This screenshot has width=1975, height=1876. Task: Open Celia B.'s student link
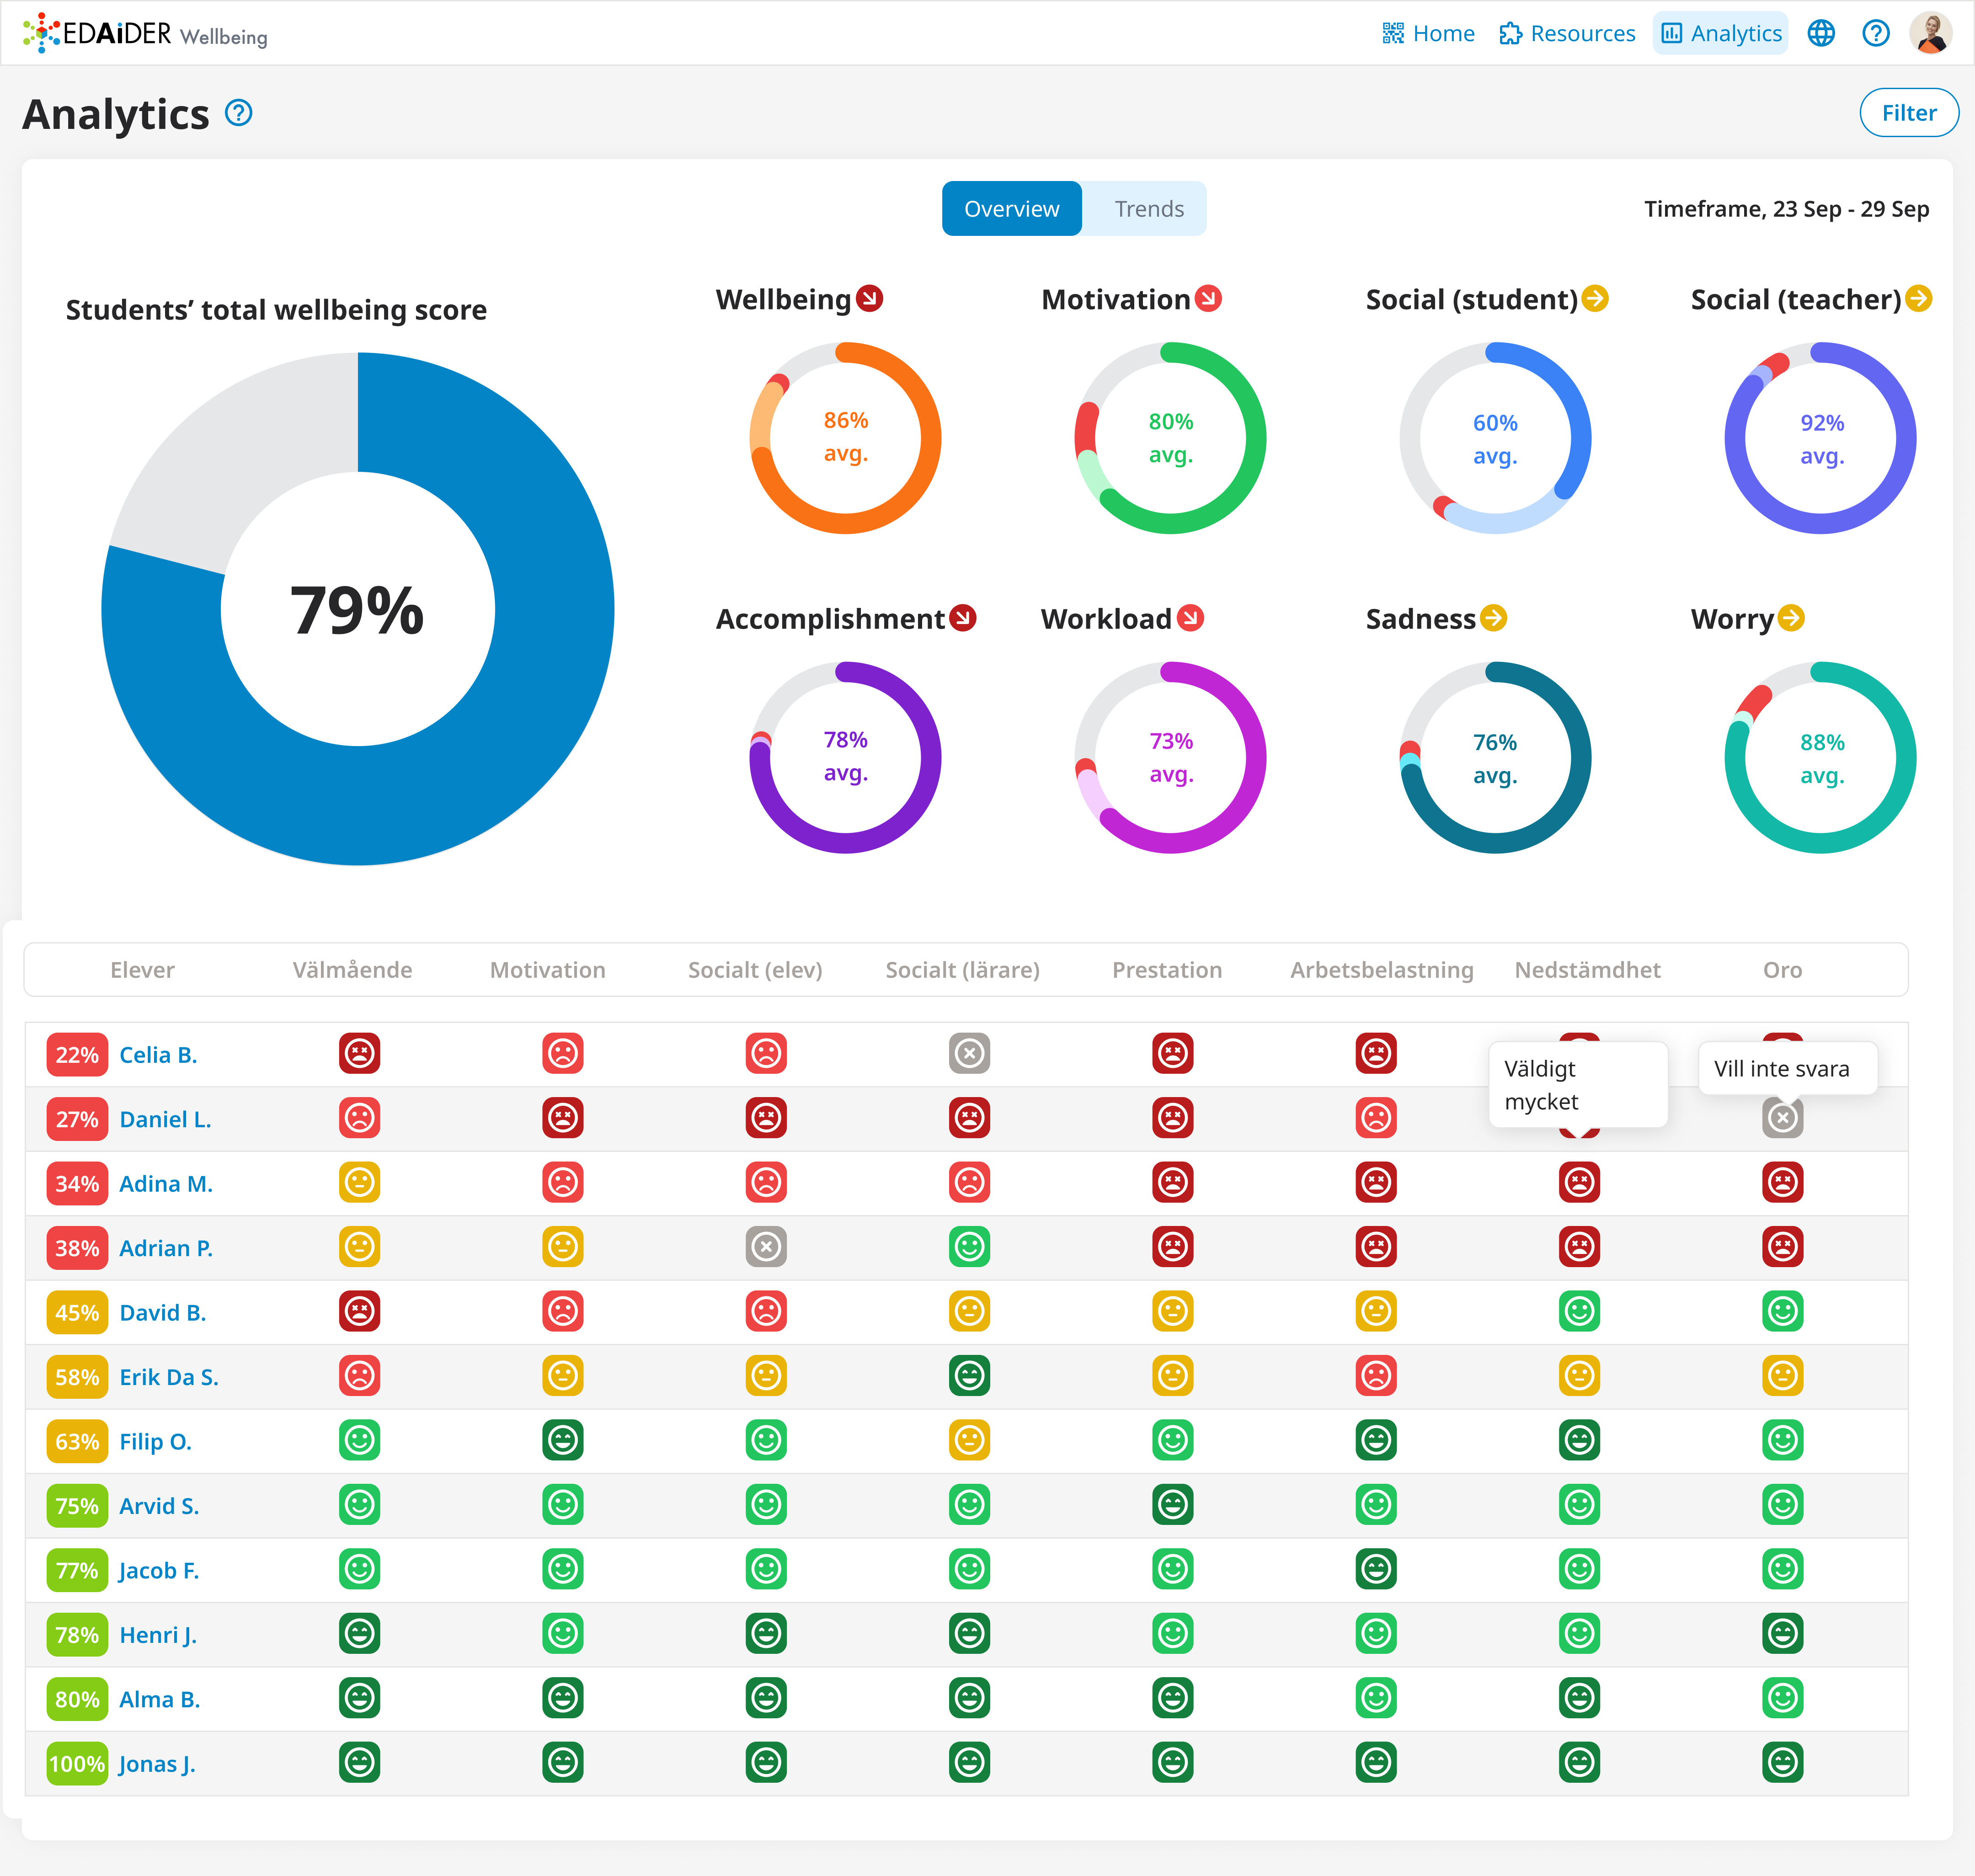click(x=158, y=1054)
